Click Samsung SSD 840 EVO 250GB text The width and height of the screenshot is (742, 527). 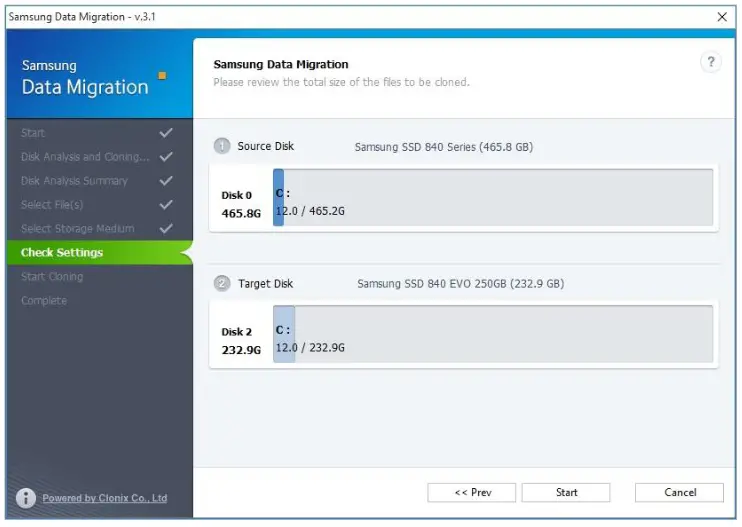pos(460,284)
